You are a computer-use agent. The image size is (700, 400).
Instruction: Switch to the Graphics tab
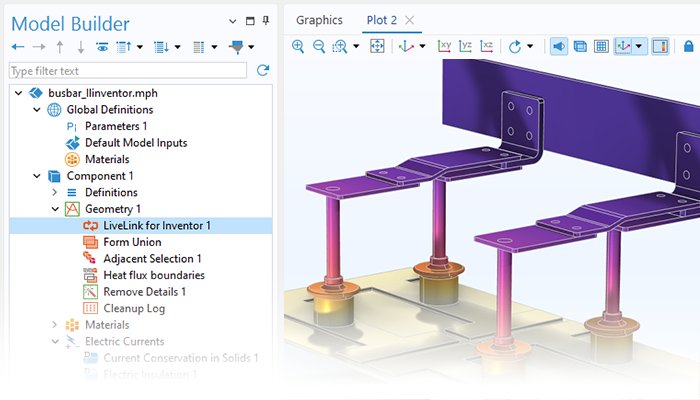click(x=319, y=20)
